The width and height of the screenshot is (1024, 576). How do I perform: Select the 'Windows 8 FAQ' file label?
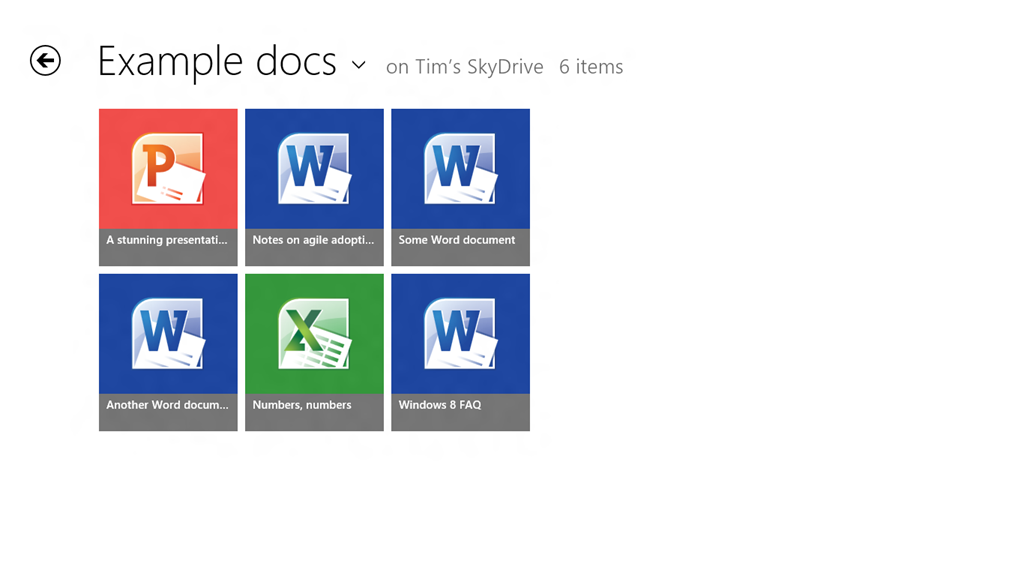click(x=440, y=405)
